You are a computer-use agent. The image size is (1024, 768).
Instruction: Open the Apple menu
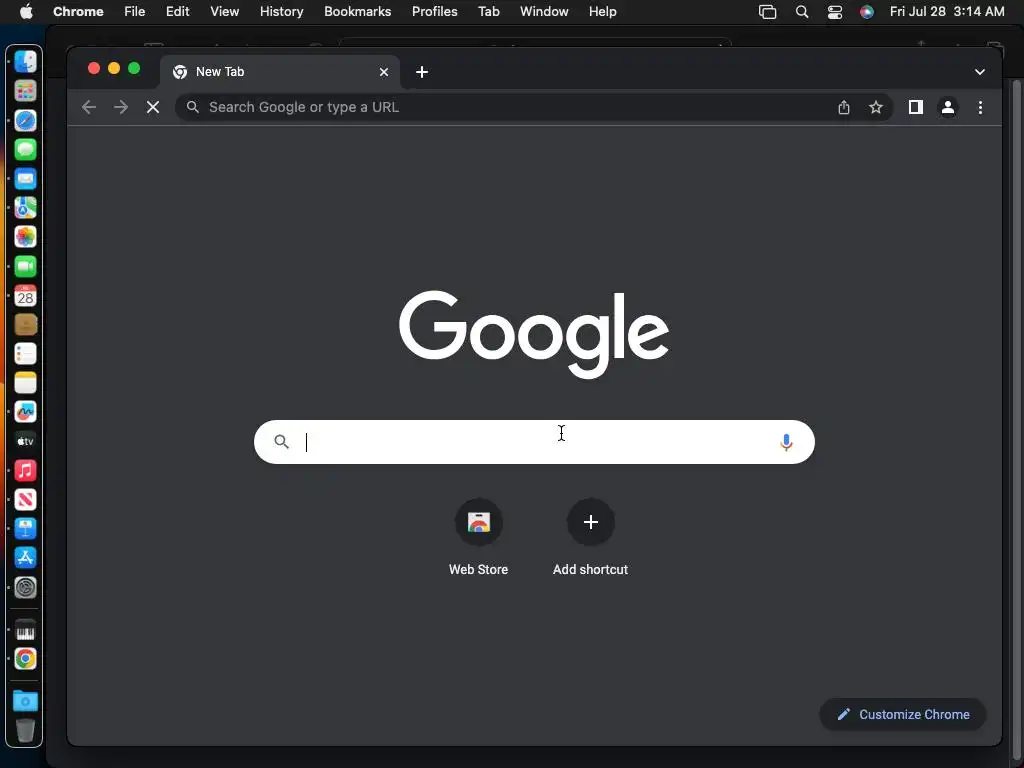26,12
